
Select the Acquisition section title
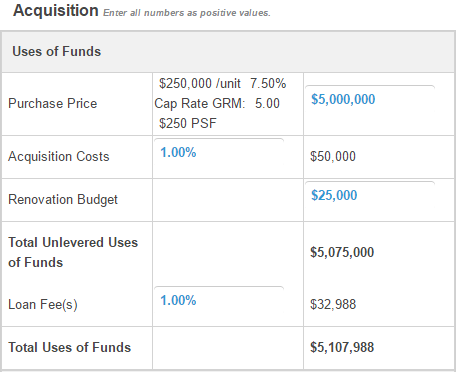coord(56,10)
